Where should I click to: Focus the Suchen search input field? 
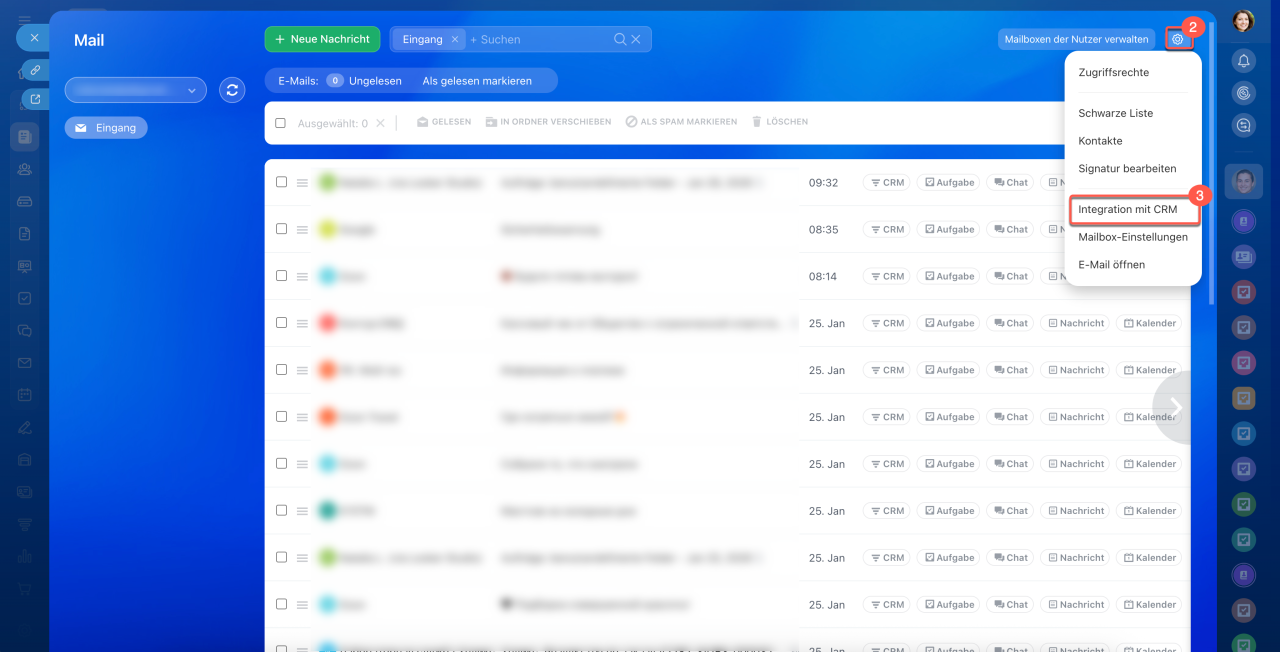pyautogui.click(x=540, y=39)
